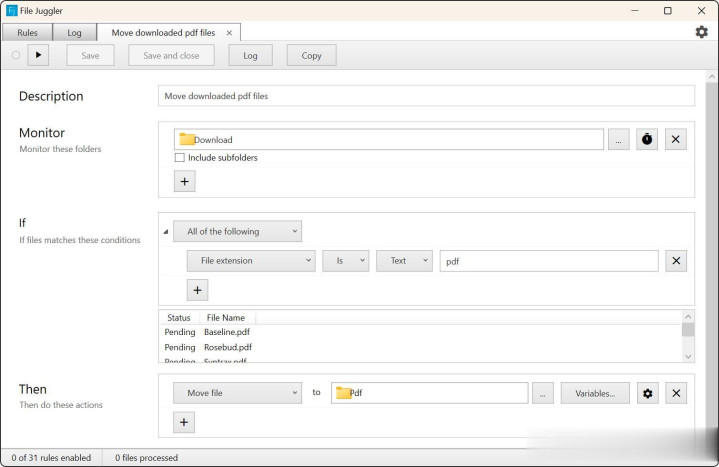Open the All of the following dropdown
Image resolution: width=719 pixels, height=467 pixels.
(237, 231)
